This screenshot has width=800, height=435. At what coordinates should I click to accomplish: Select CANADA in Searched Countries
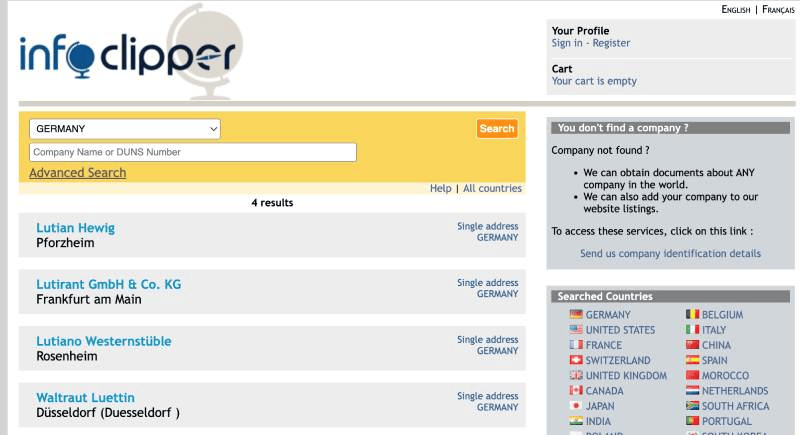(605, 391)
